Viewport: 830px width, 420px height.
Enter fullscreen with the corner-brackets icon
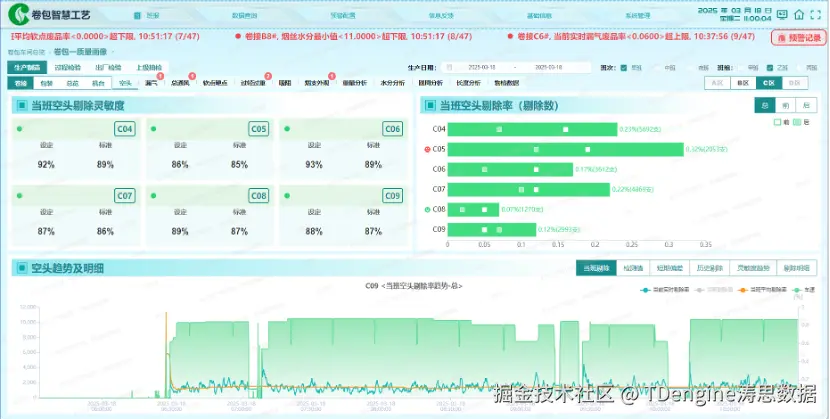(816, 14)
